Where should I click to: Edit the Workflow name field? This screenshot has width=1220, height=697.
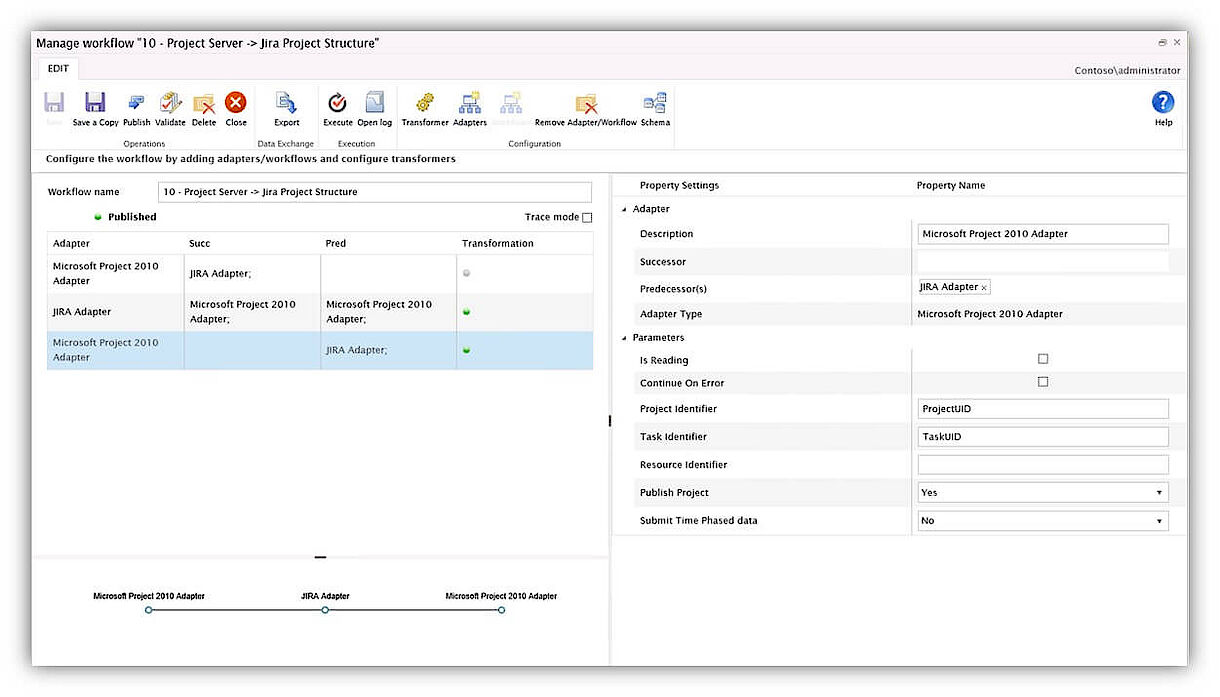point(375,192)
